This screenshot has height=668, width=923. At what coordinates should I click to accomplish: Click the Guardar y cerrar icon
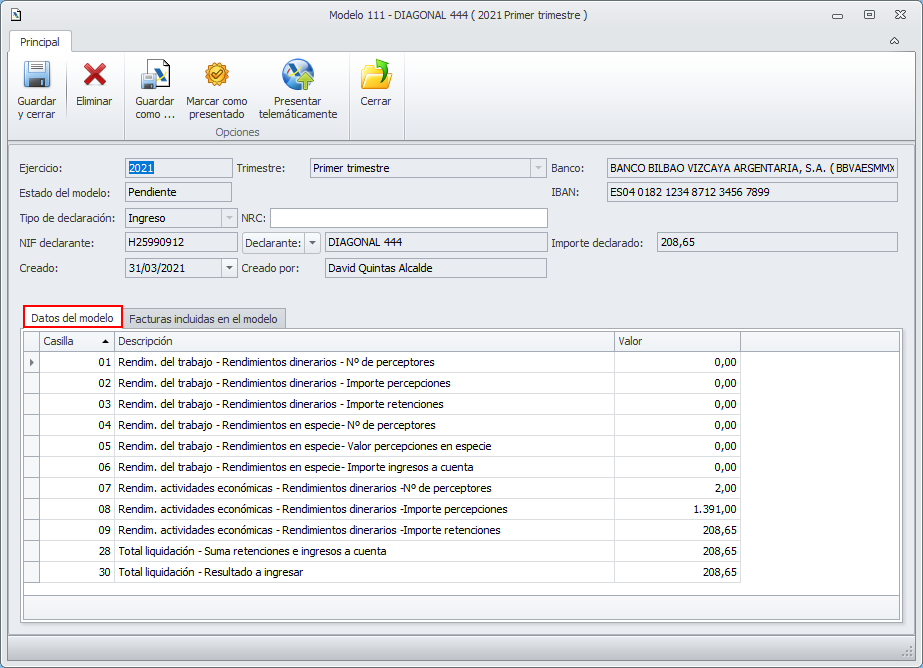tap(37, 77)
